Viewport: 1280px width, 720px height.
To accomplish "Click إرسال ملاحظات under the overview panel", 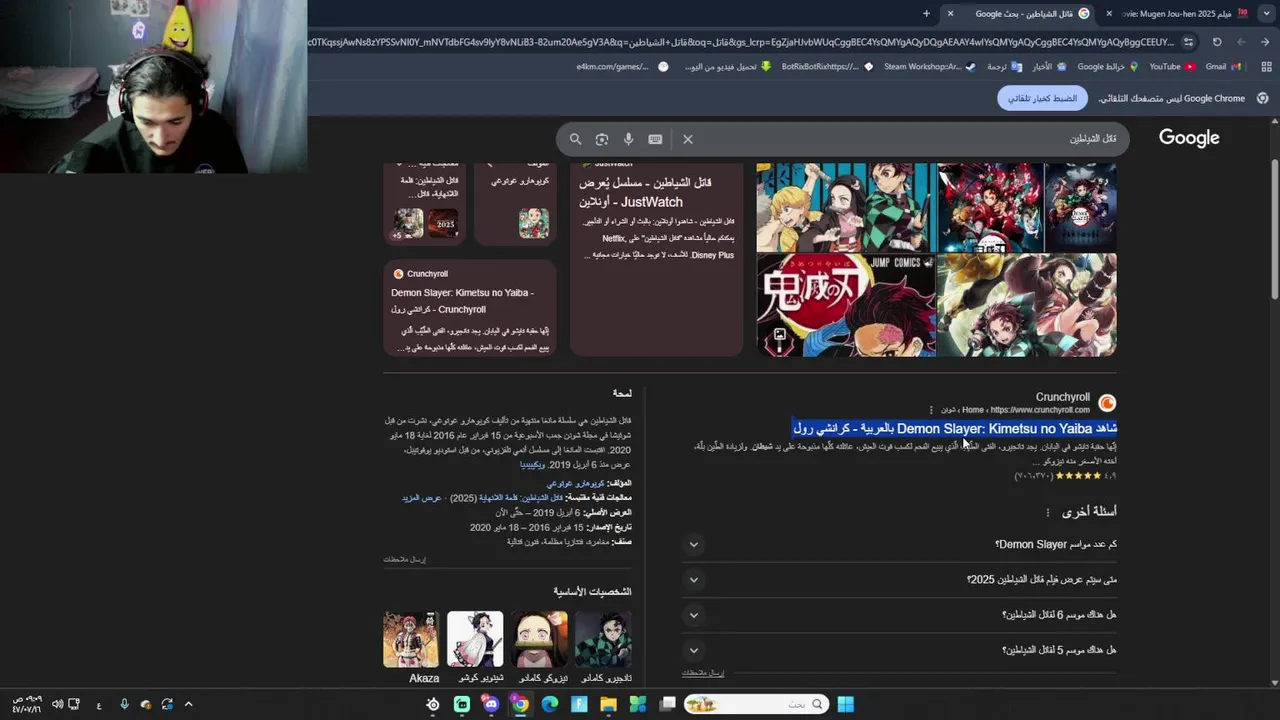I will pyautogui.click(x=404, y=559).
